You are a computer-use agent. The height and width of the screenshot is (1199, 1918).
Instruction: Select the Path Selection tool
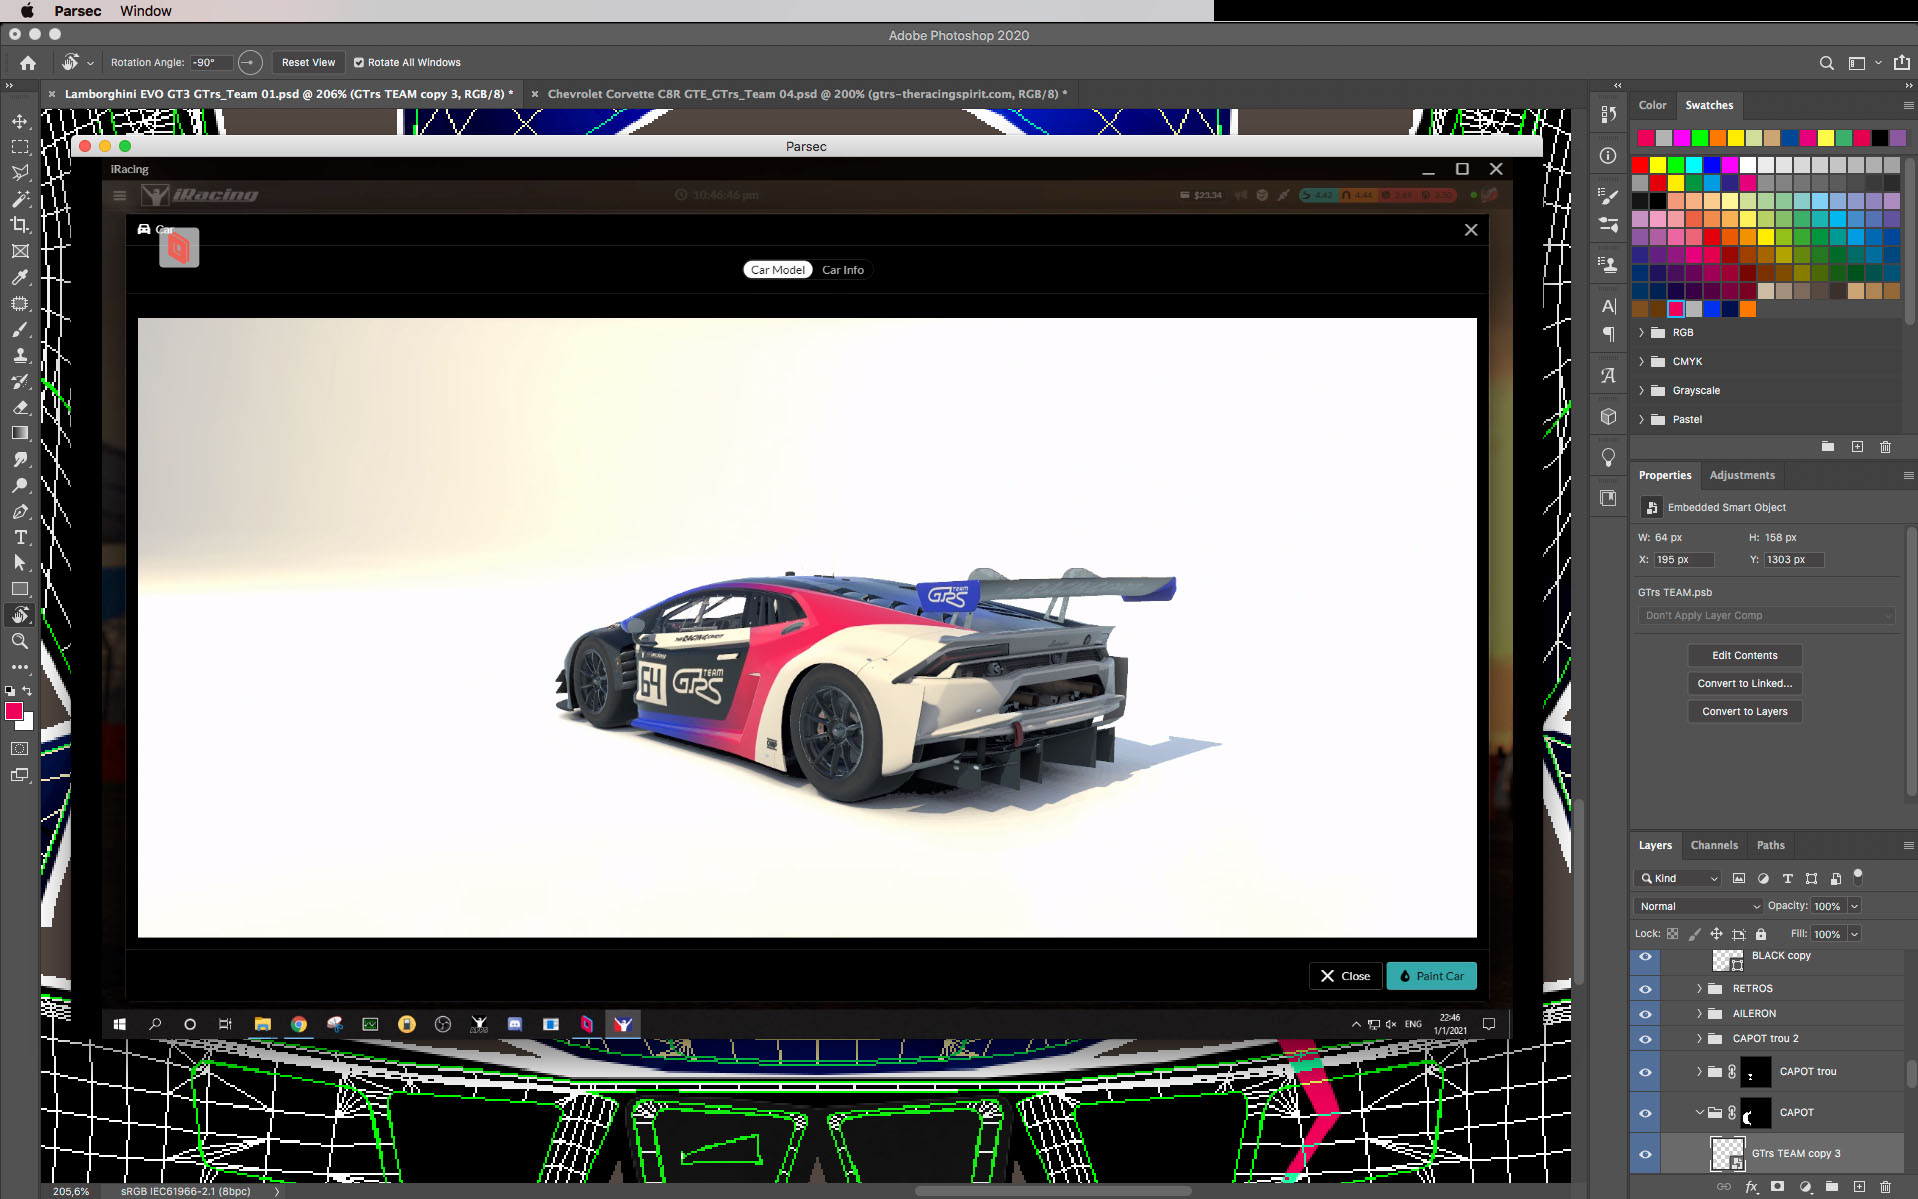click(x=20, y=563)
